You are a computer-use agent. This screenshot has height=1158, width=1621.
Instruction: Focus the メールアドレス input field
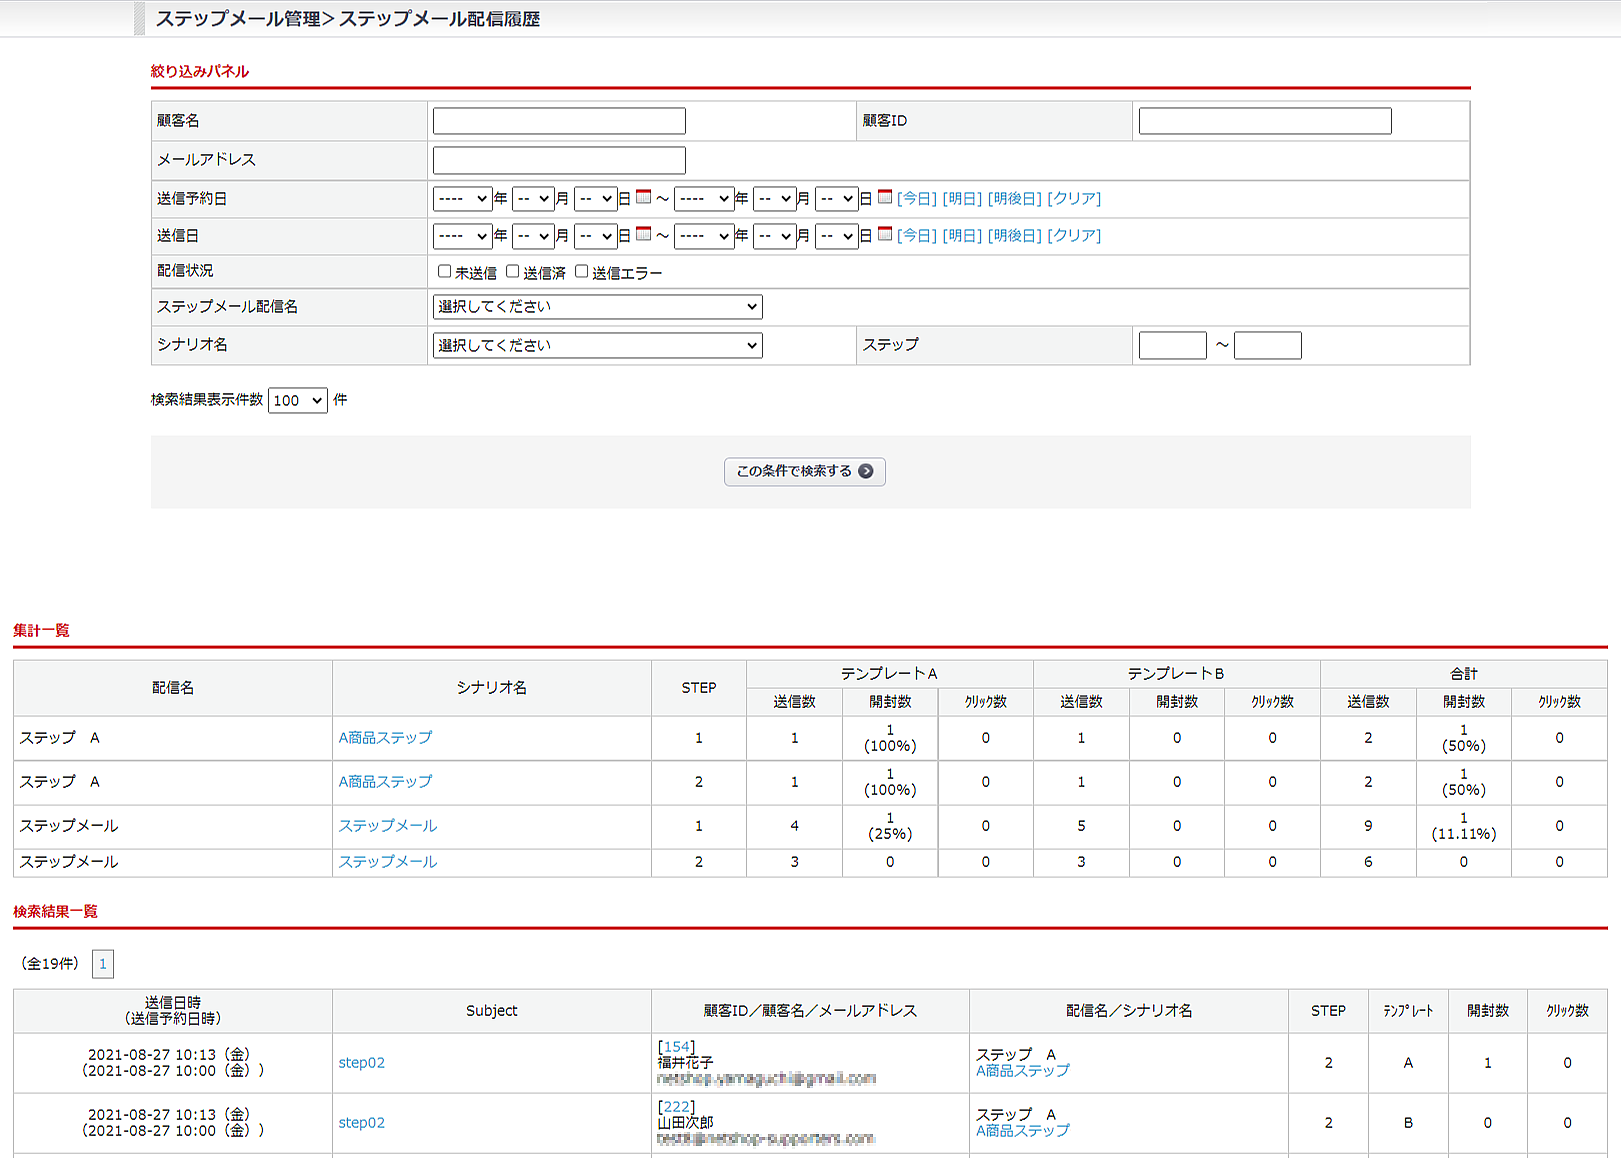click(559, 160)
